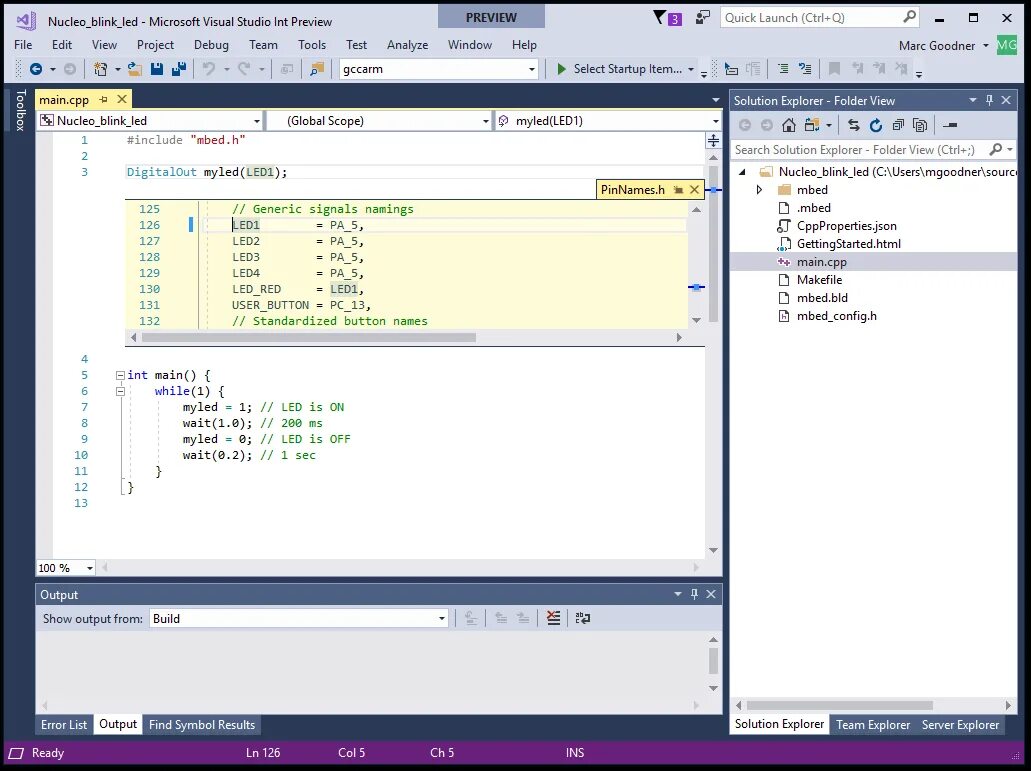The width and height of the screenshot is (1031, 771).
Task: Open the myled(LED1) member dropdown
Action: pyautogui.click(x=715, y=121)
